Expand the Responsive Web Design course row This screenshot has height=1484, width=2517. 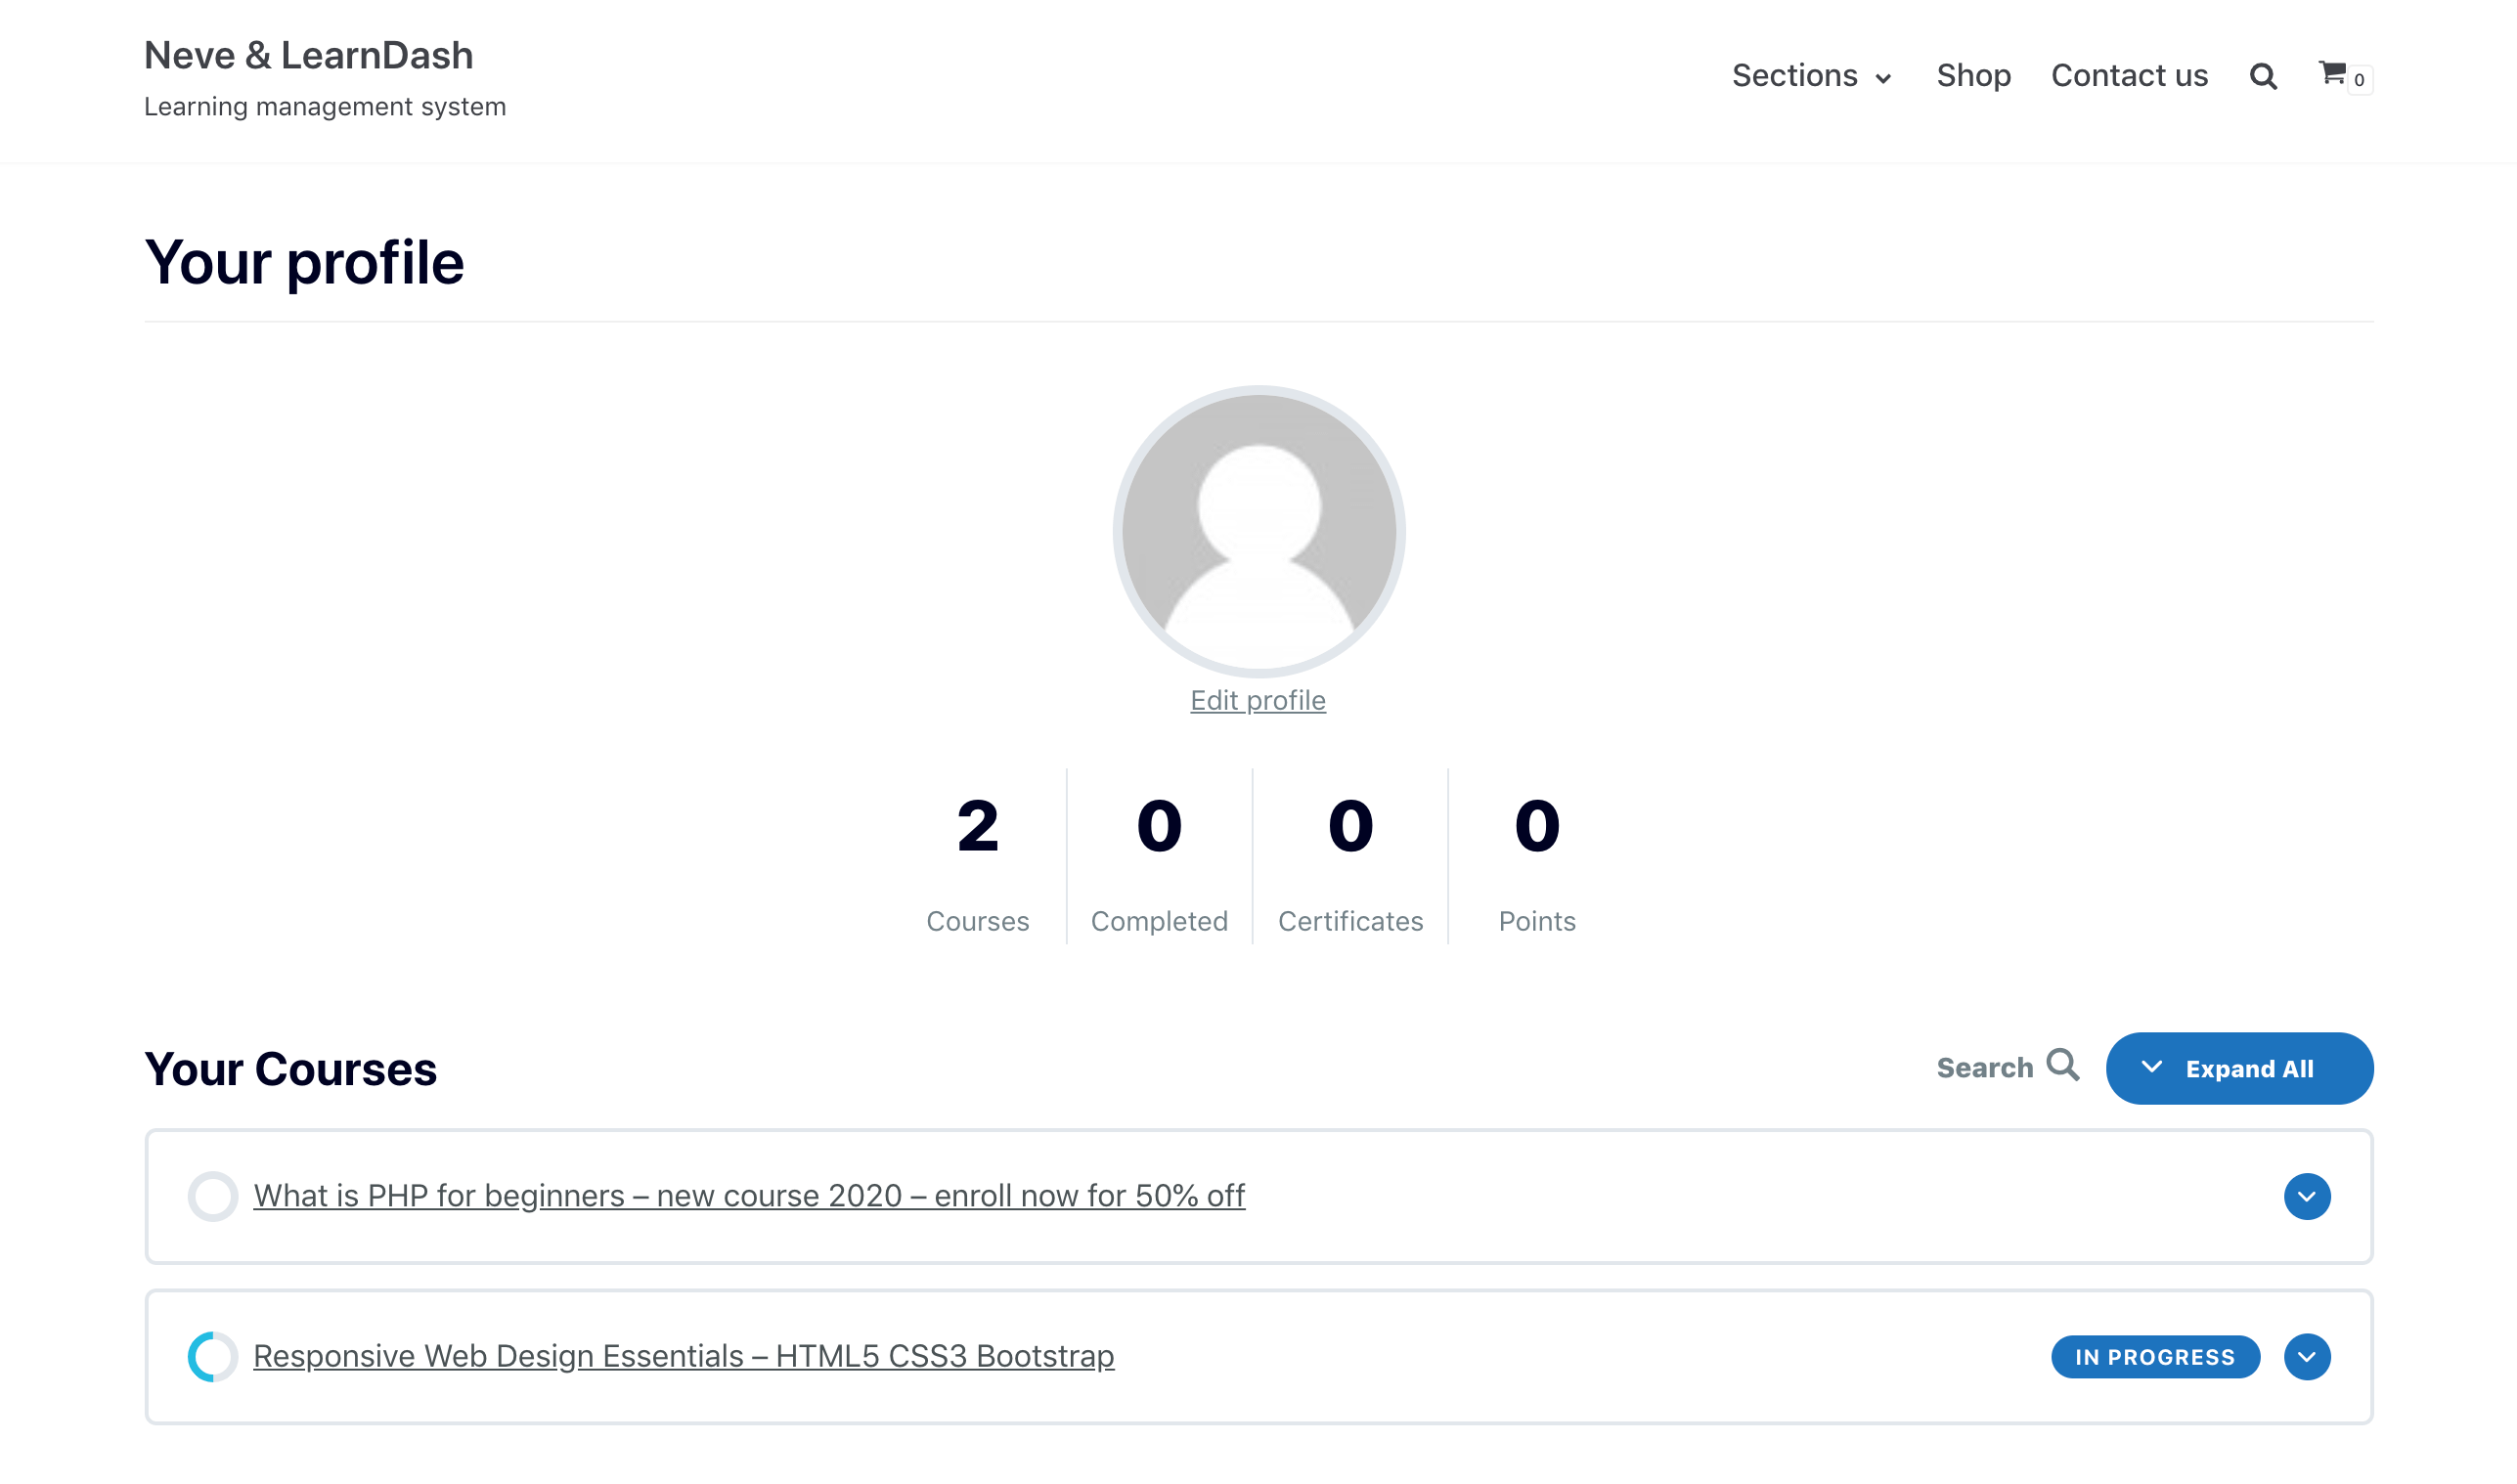(2306, 1356)
